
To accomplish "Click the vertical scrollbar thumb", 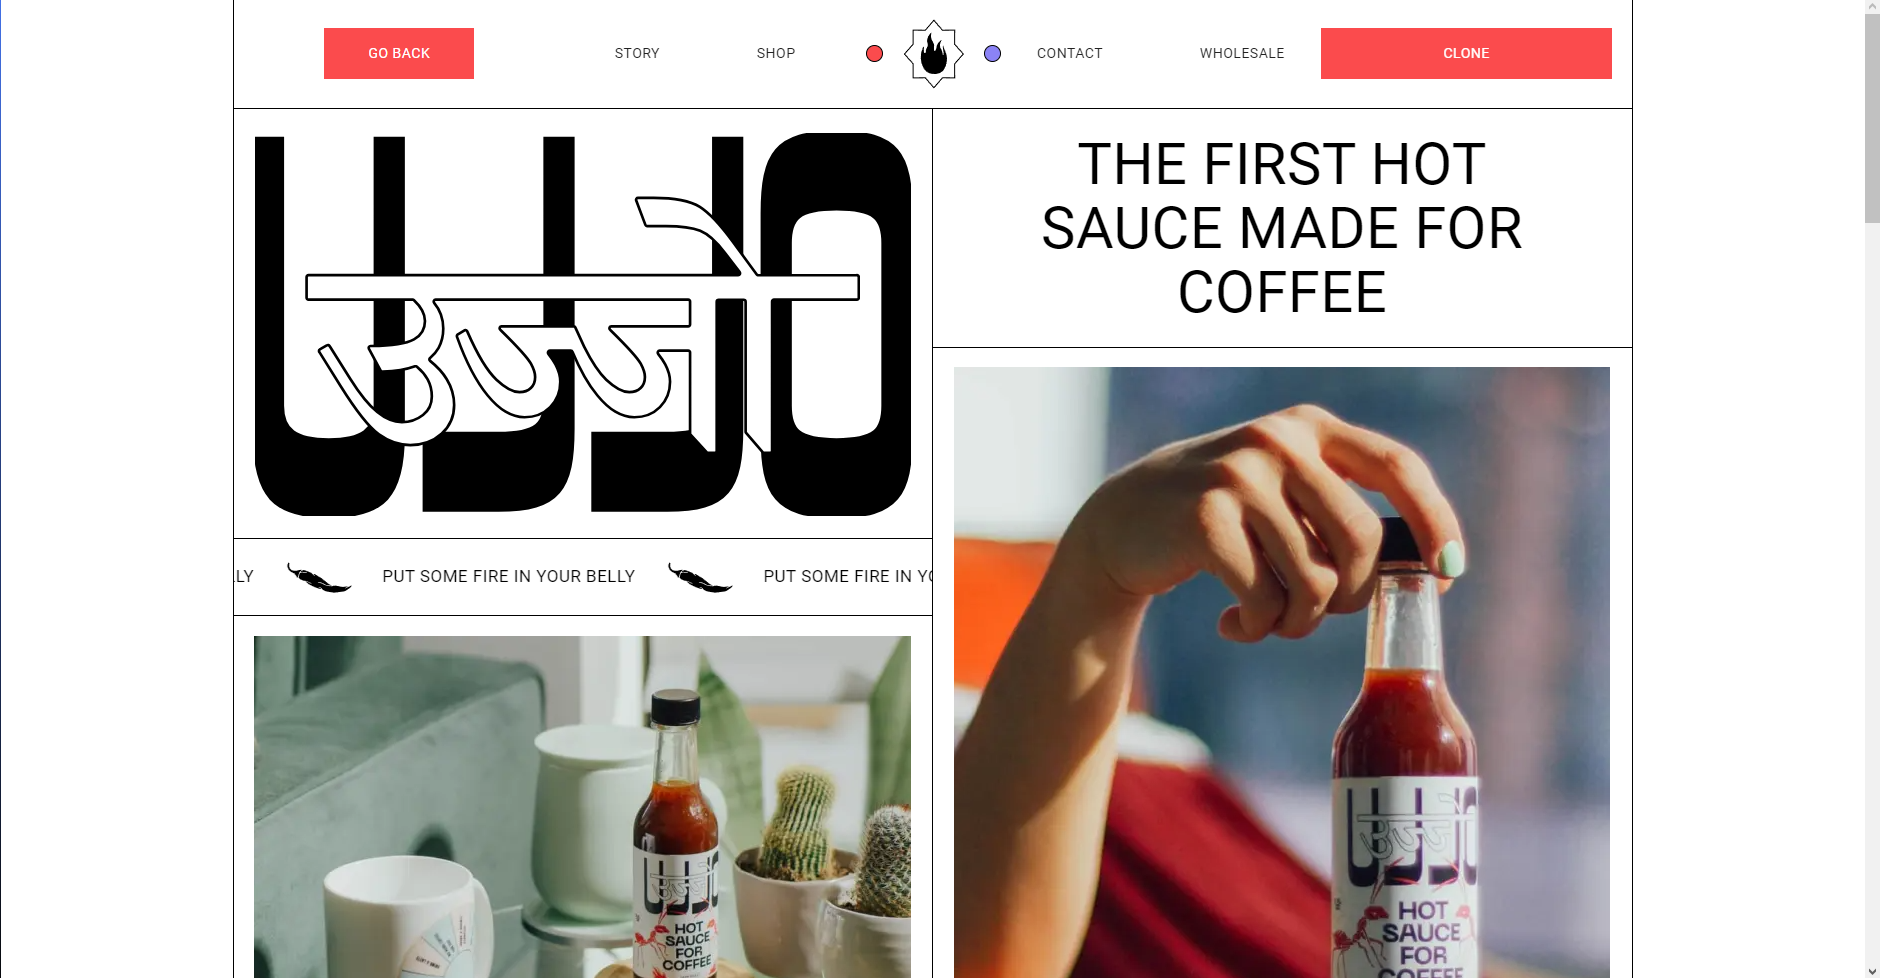I will [x=1872, y=118].
